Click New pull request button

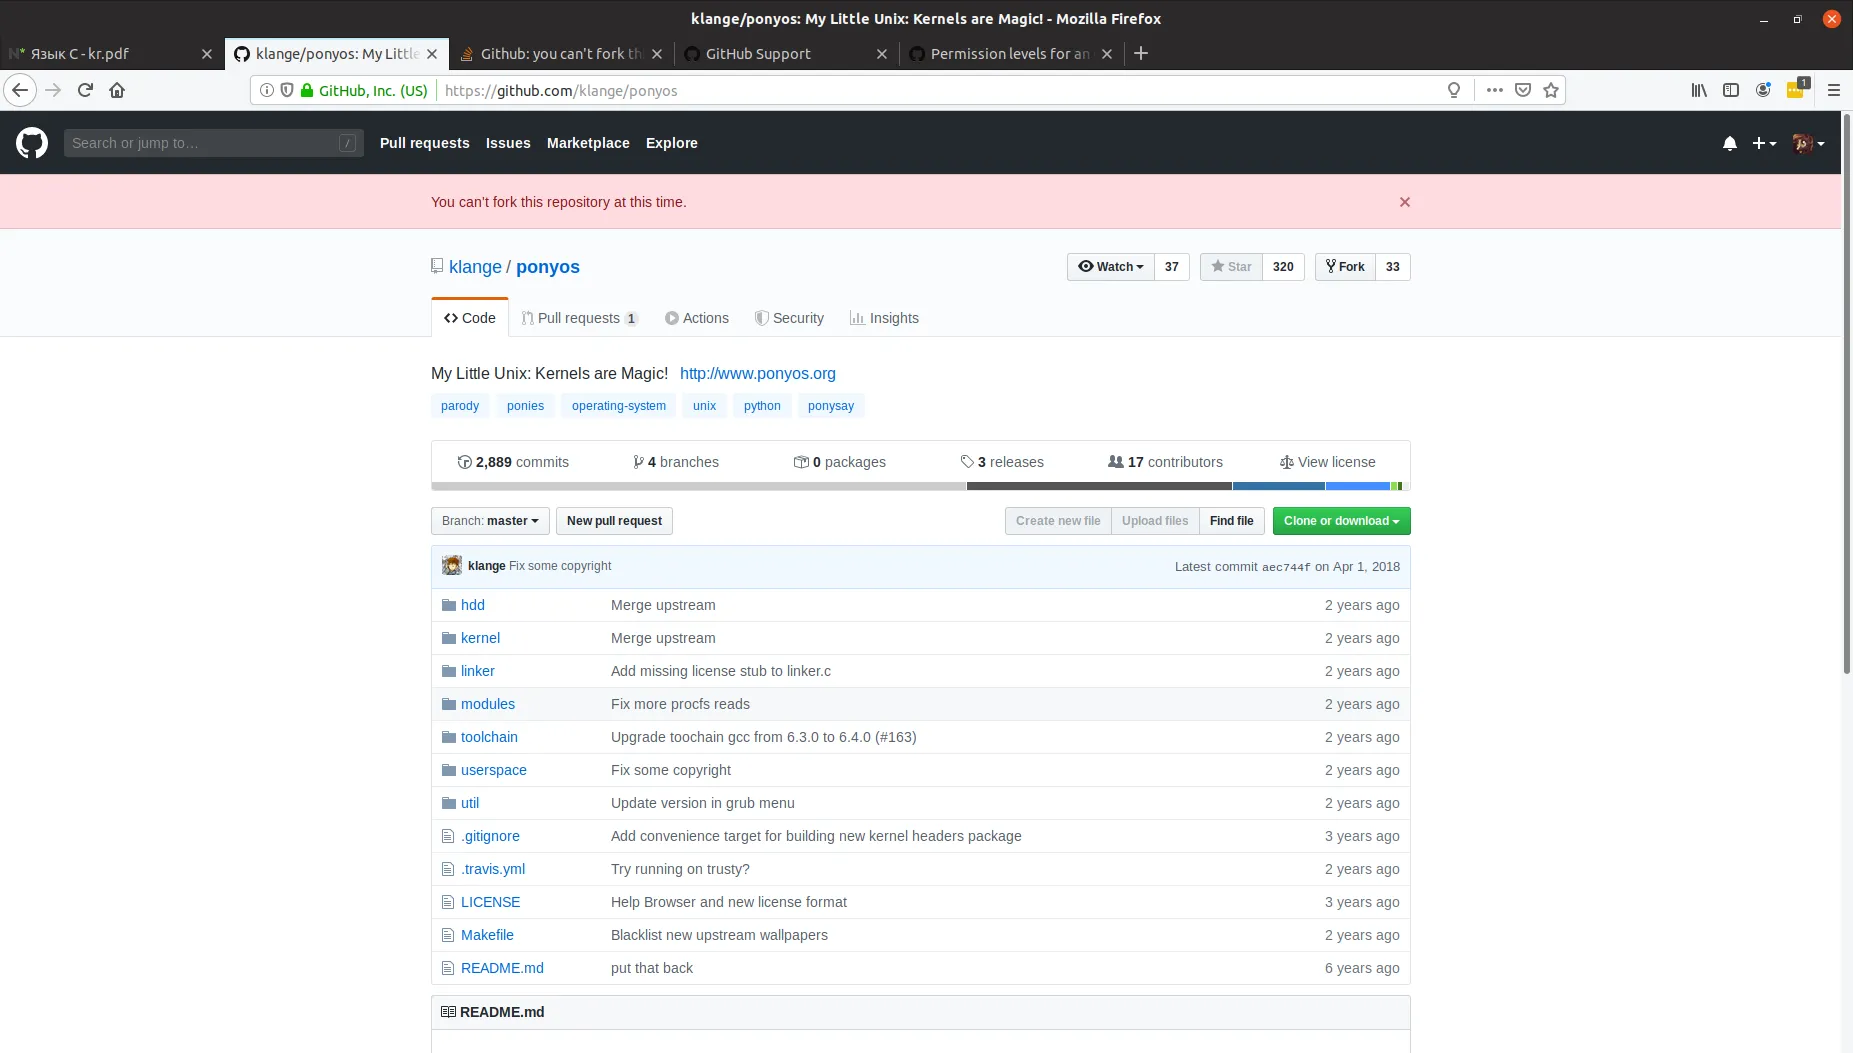click(614, 521)
